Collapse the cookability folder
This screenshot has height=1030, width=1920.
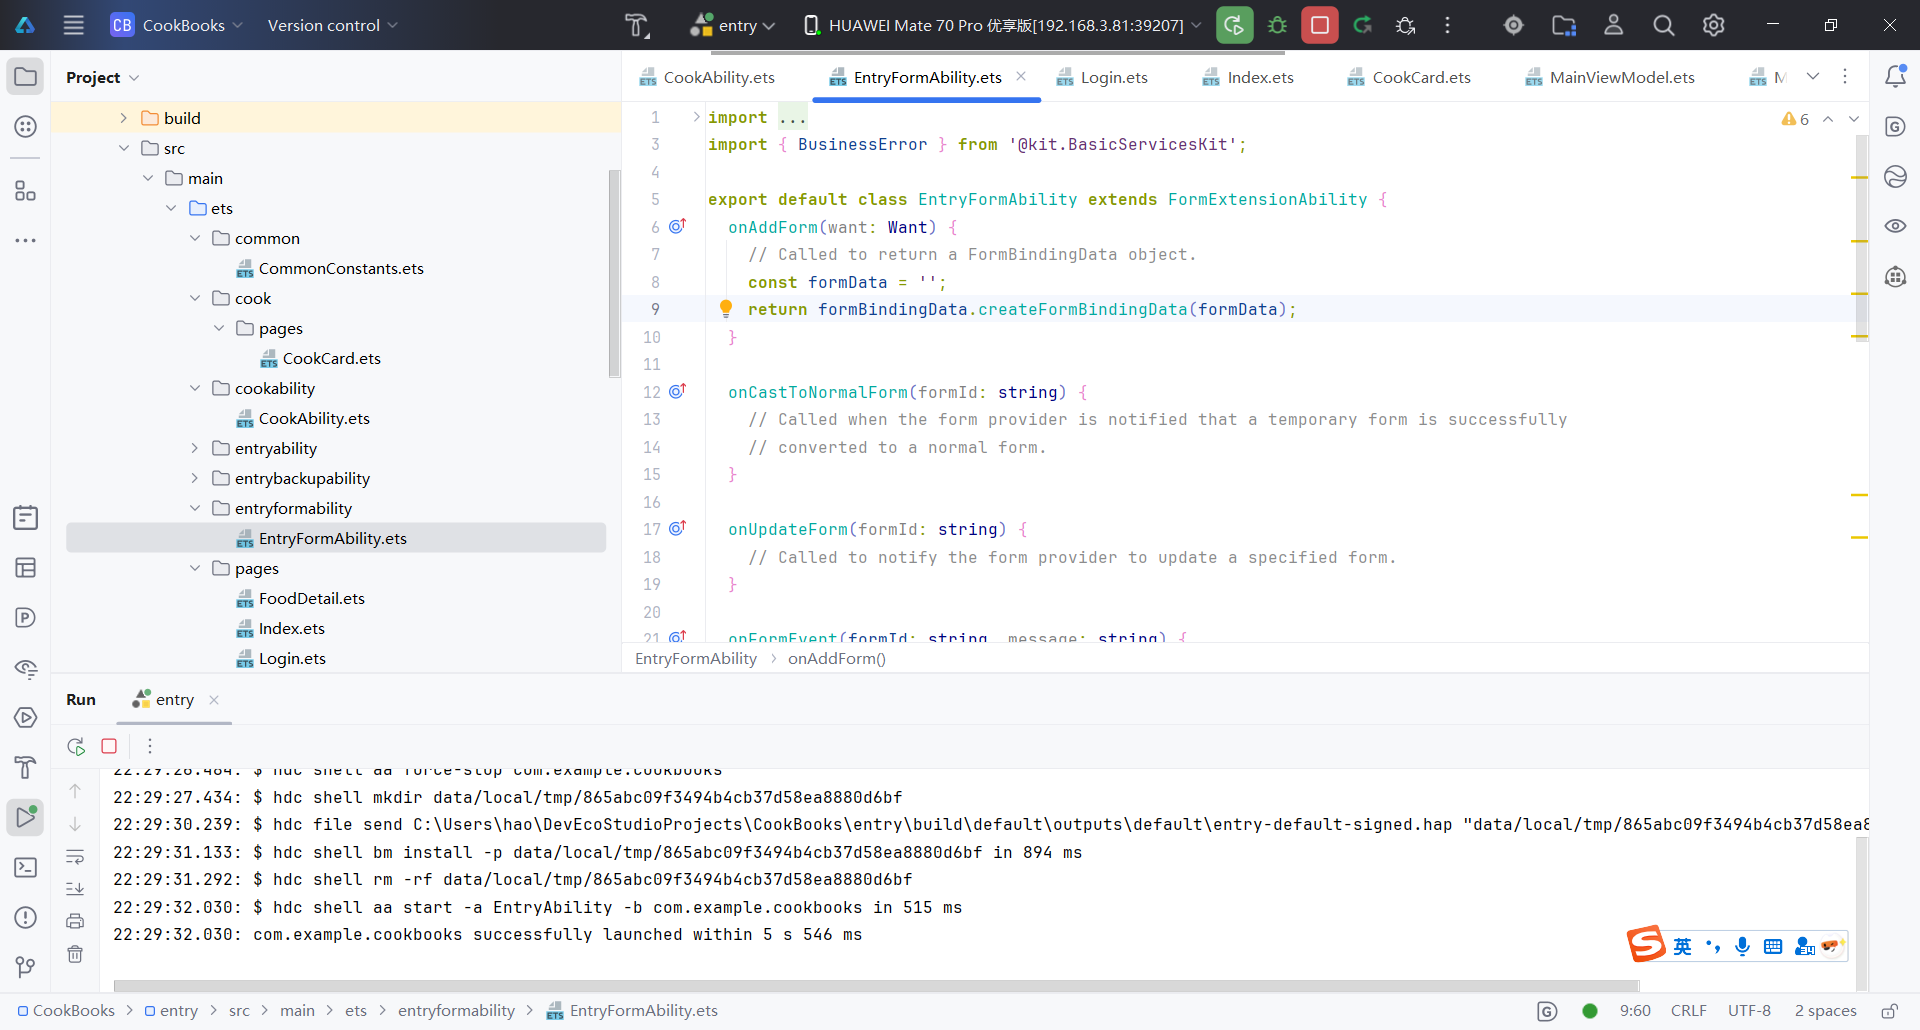coord(195,388)
